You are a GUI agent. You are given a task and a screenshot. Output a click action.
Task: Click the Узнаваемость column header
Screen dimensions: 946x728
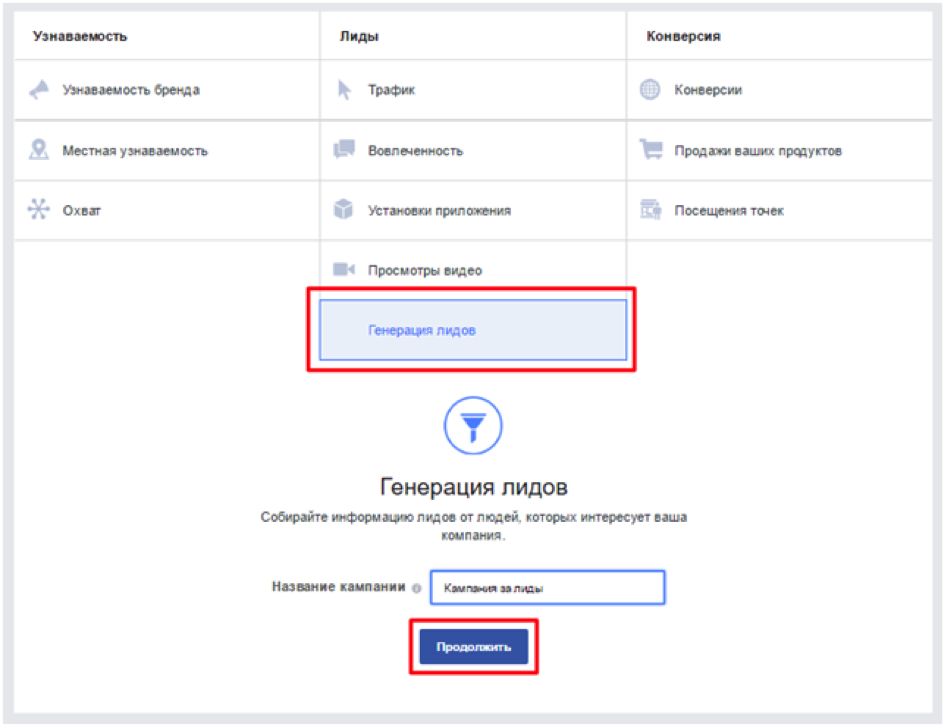80,37
